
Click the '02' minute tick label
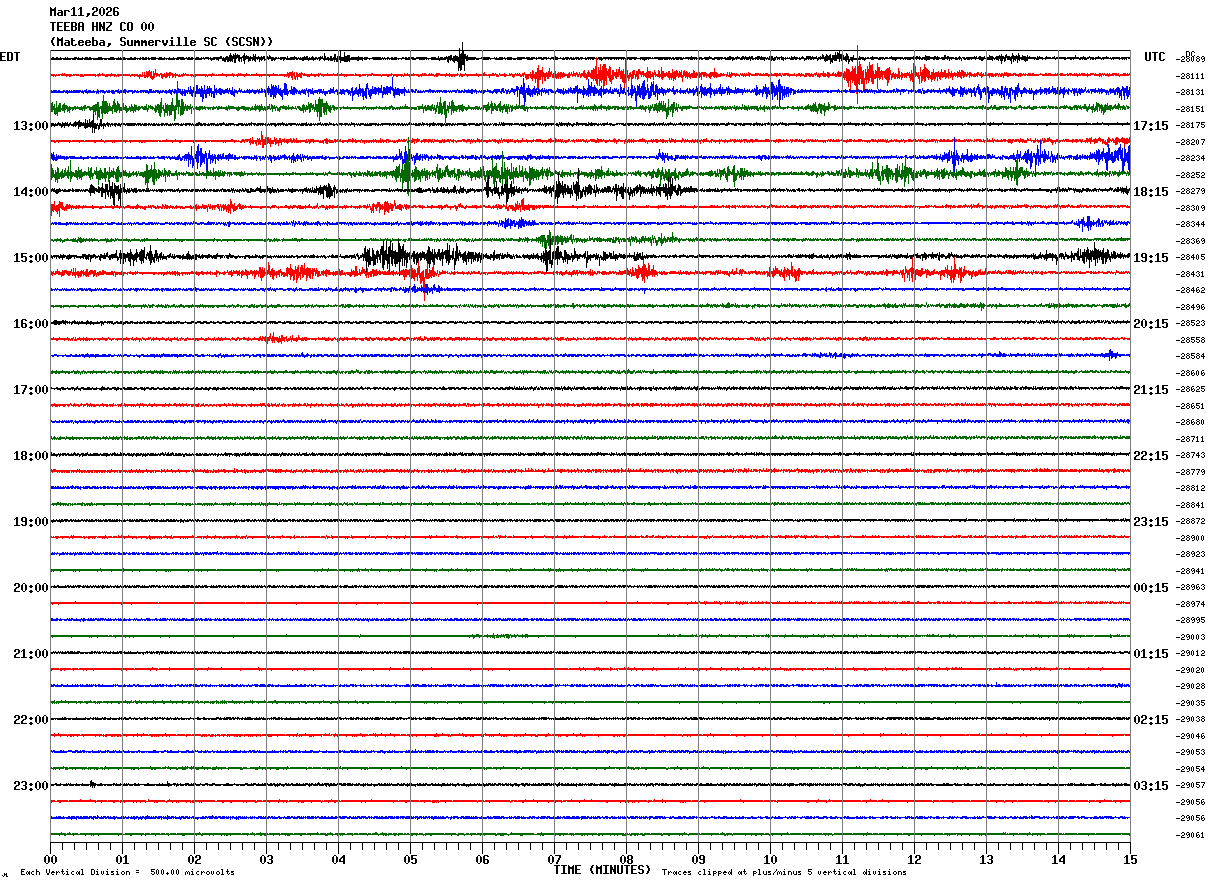pyautogui.click(x=194, y=860)
